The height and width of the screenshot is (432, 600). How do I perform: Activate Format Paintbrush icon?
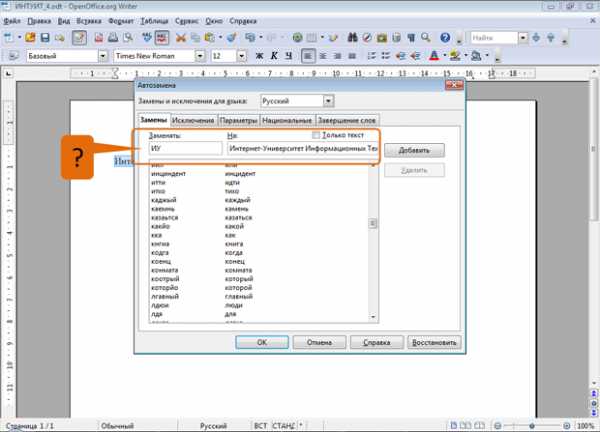(232, 37)
